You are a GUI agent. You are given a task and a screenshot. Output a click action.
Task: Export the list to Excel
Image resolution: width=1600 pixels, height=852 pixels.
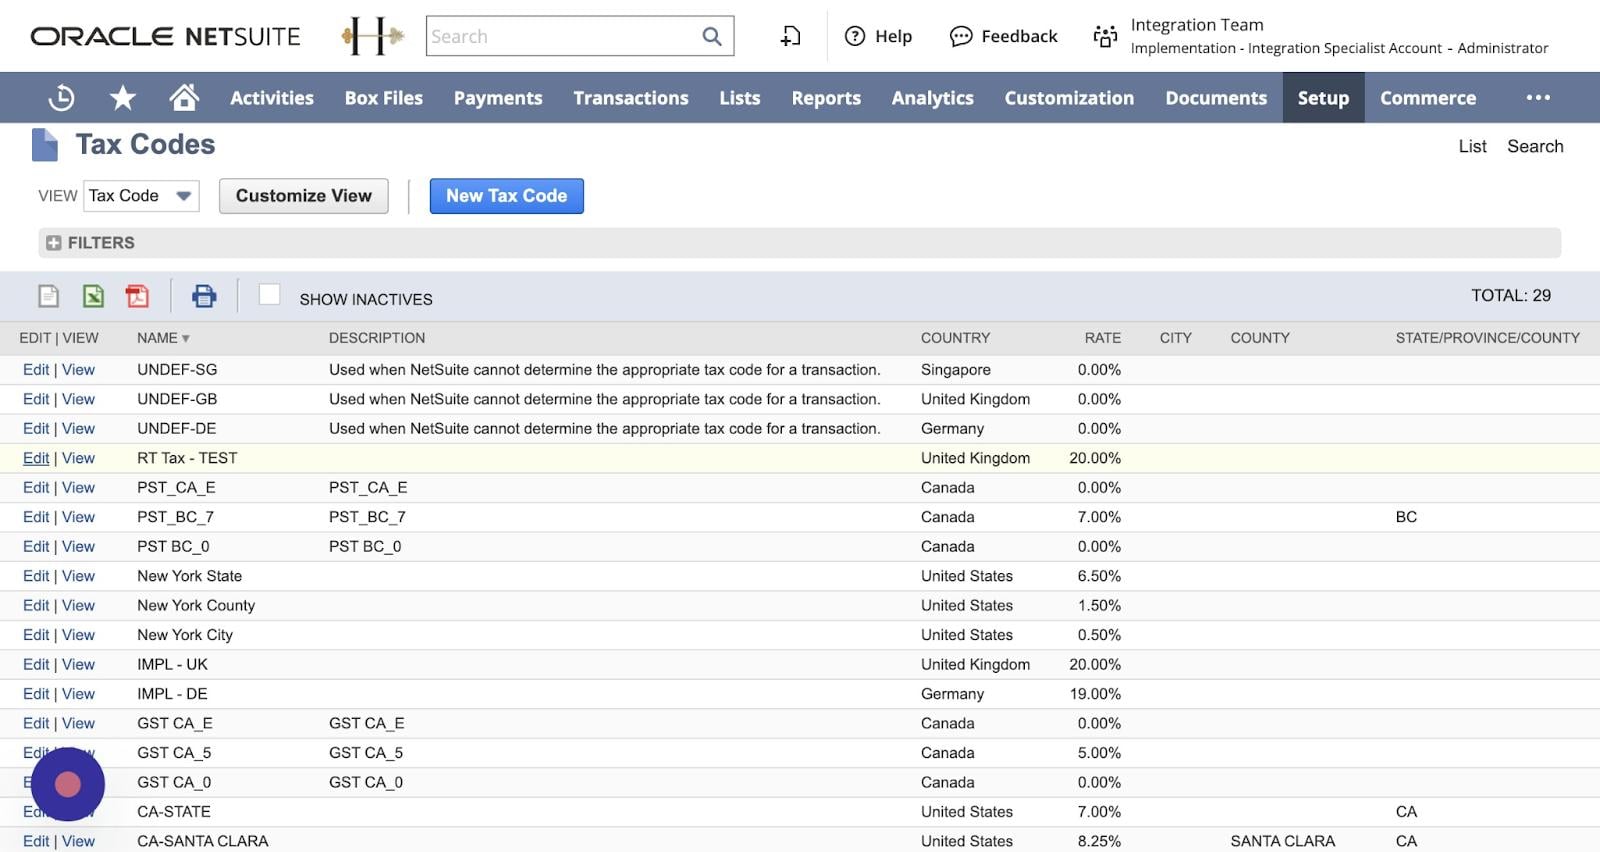tap(93, 296)
